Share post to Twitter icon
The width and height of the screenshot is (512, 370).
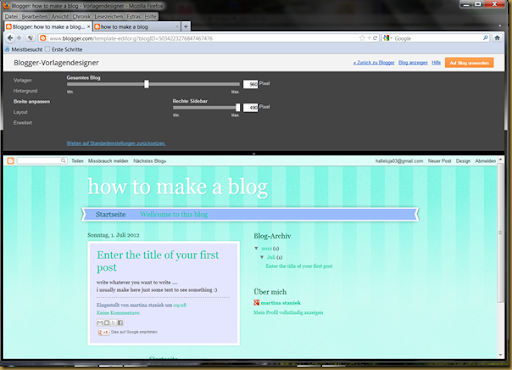click(x=113, y=323)
